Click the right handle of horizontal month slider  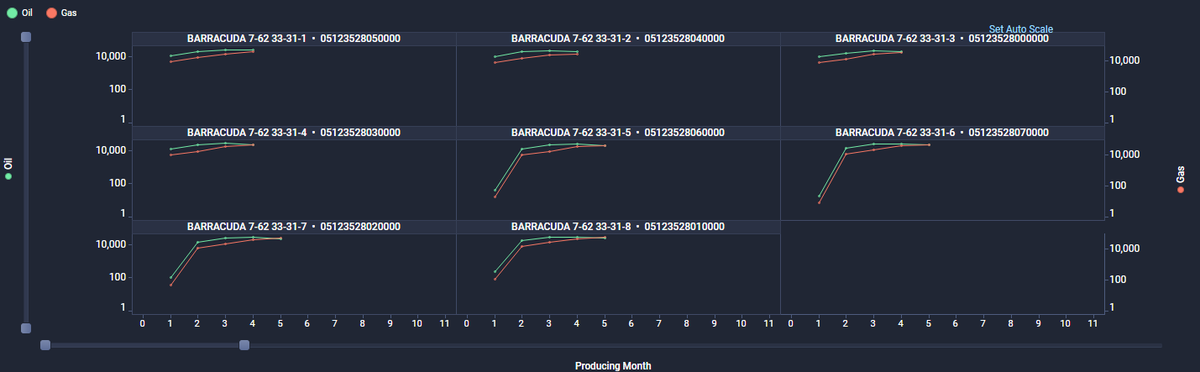coord(244,345)
